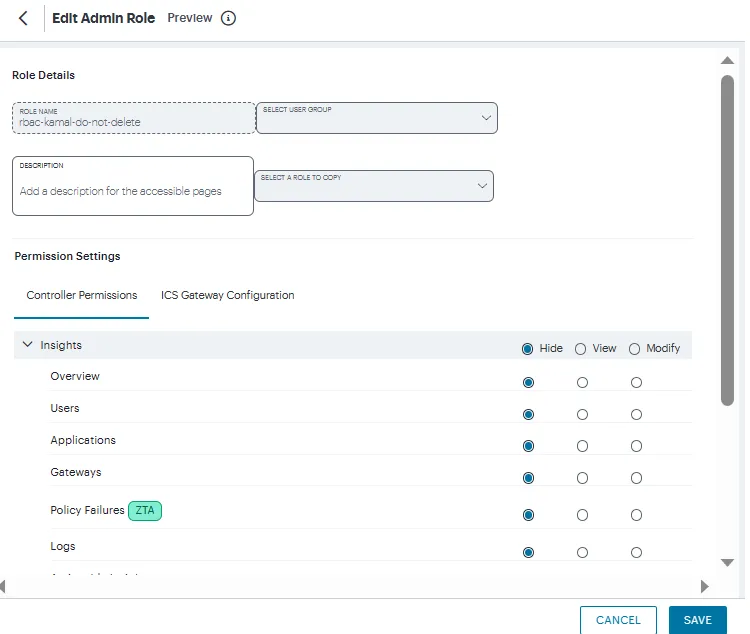Open the Select User Group dropdown

pyautogui.click(x=377, y=118)
